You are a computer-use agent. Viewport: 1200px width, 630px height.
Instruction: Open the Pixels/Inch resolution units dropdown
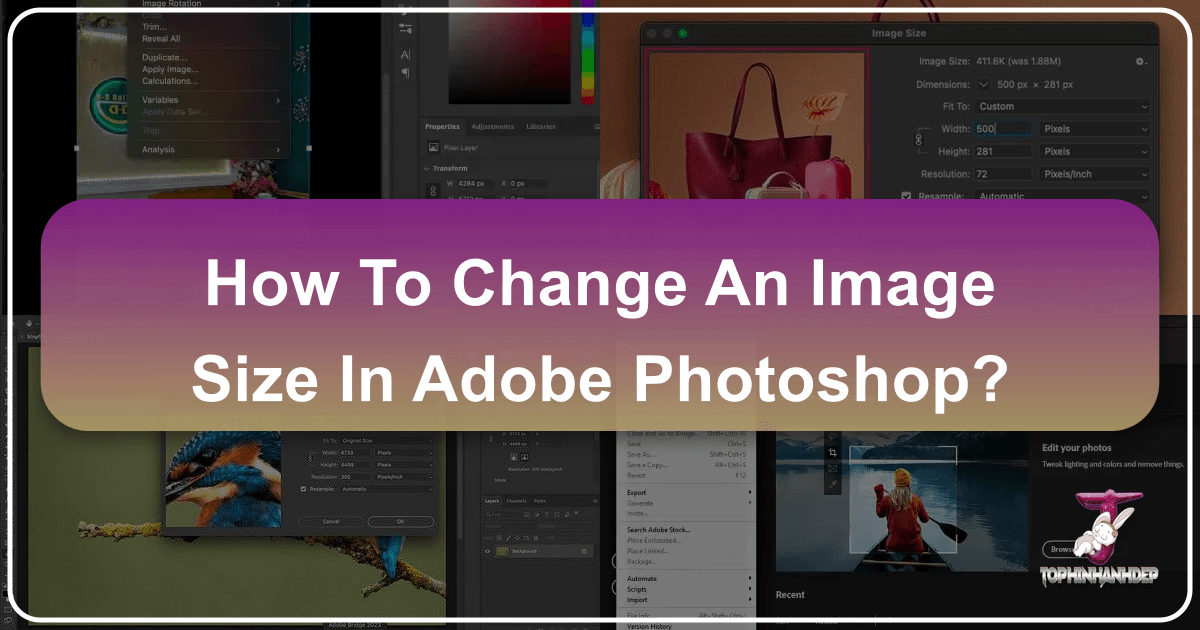pos(1094,173)
